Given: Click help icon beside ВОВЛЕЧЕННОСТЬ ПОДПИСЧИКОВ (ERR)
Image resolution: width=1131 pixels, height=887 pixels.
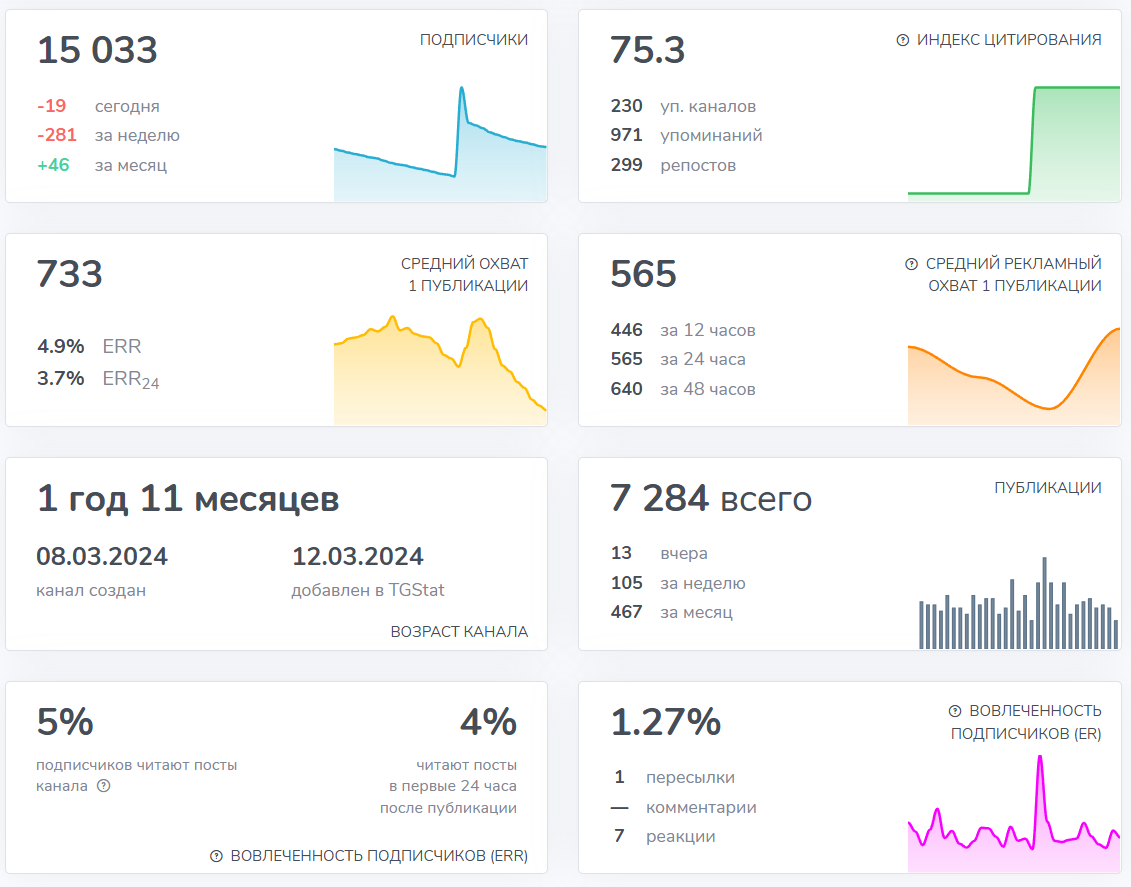Looking at the screenshot, I should 216,856.
